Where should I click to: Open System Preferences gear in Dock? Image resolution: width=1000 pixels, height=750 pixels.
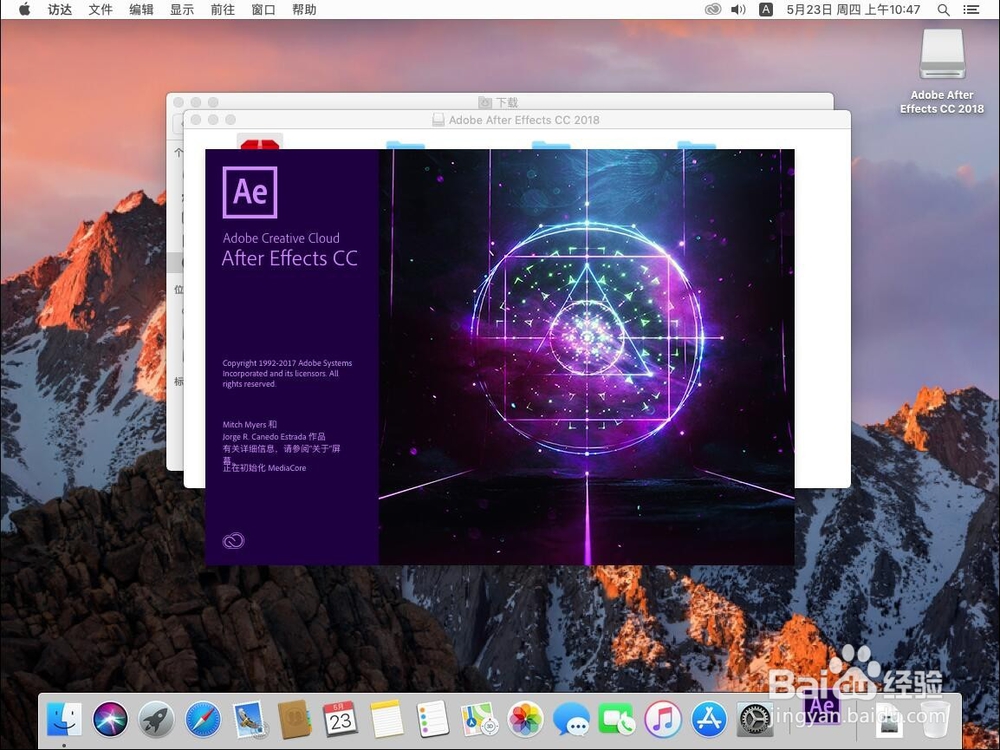click(756, 719)
